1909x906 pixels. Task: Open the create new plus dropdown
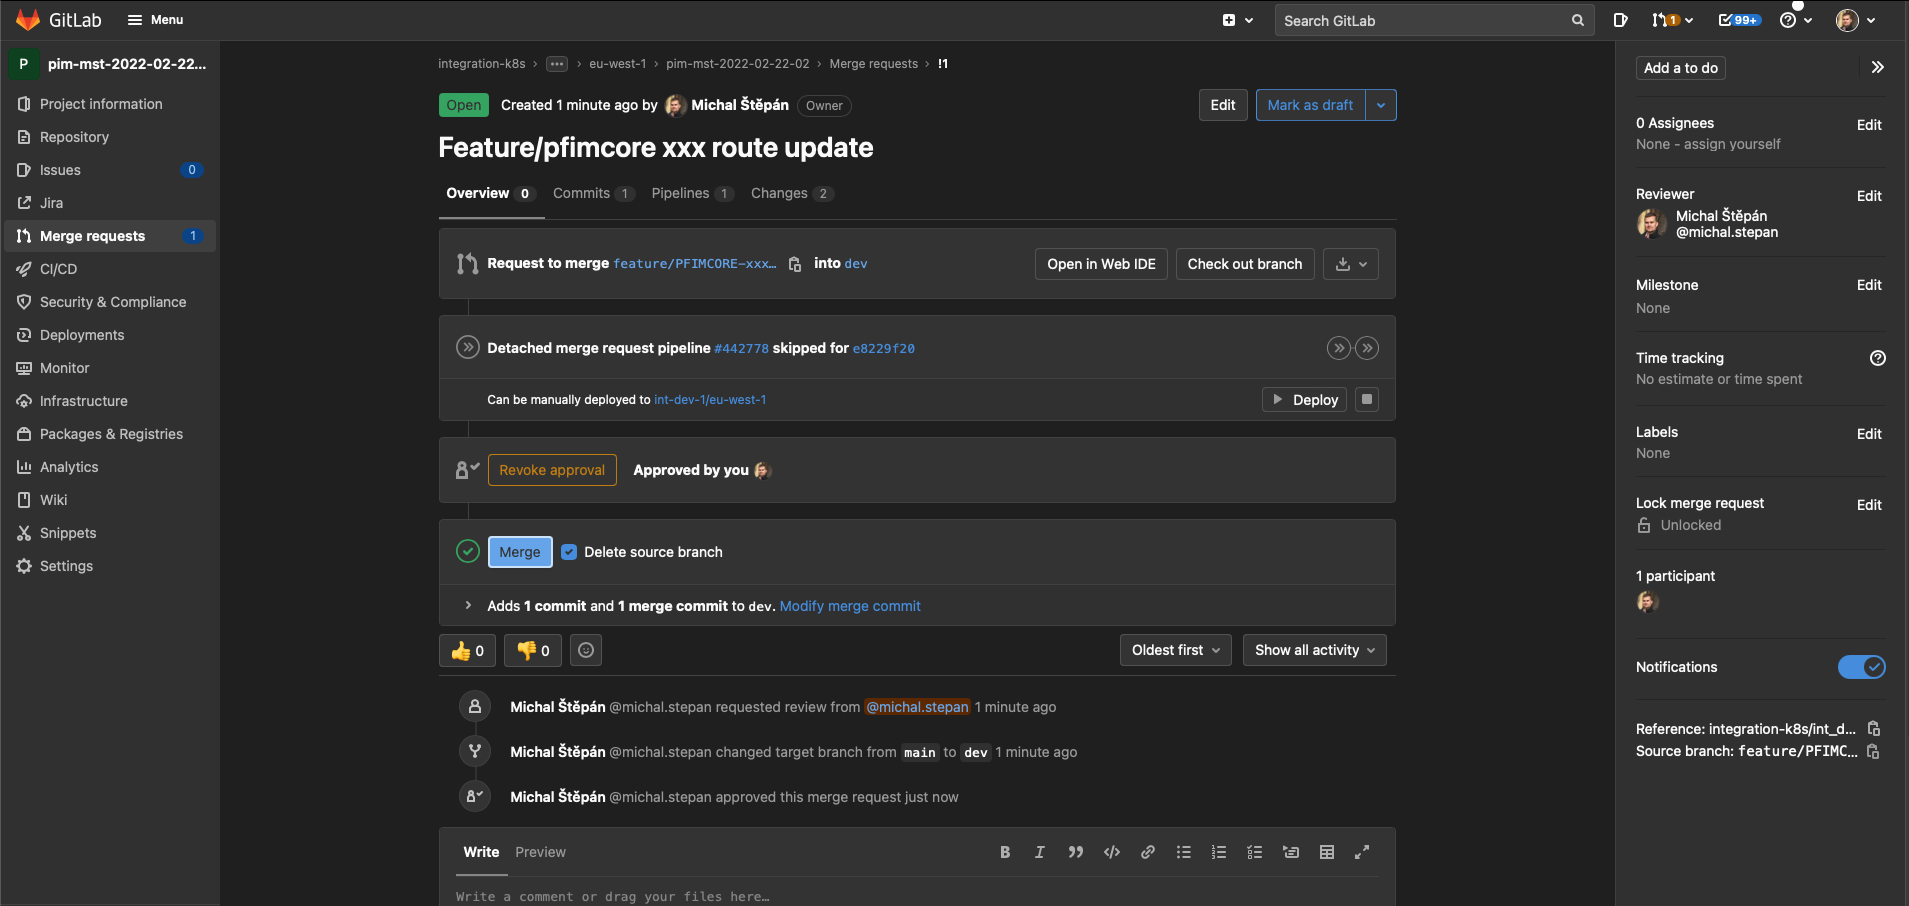1237,20
